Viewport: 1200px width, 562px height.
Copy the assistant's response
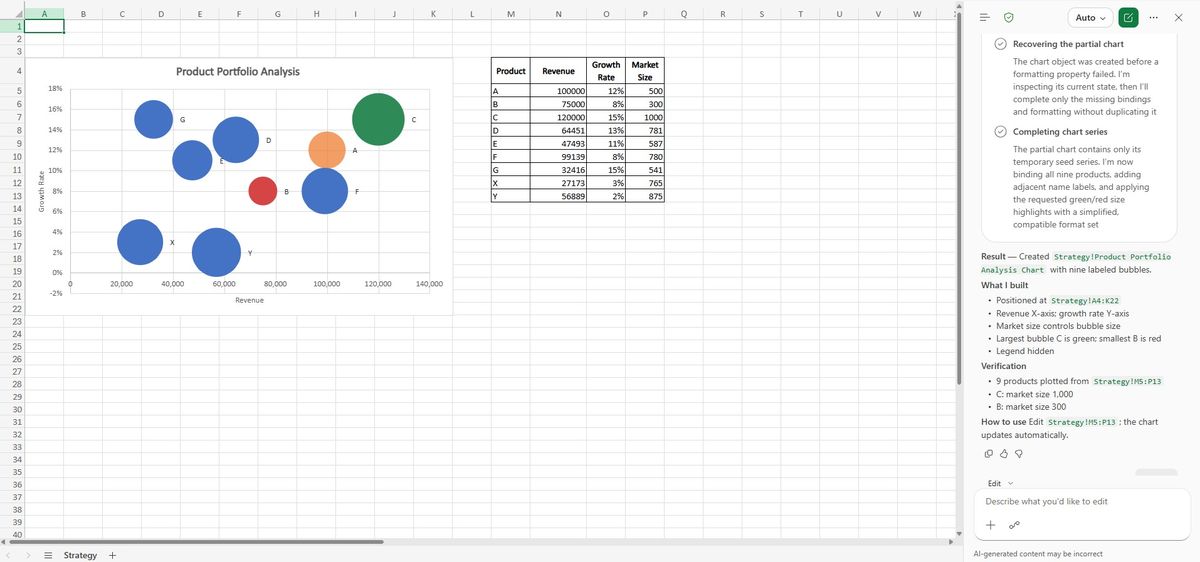(988, 454)
